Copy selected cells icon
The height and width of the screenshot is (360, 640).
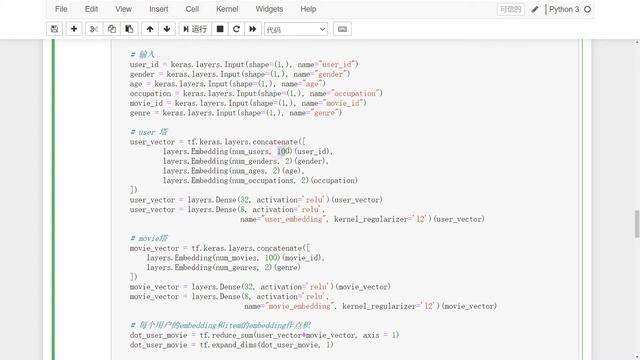[111, 29]
